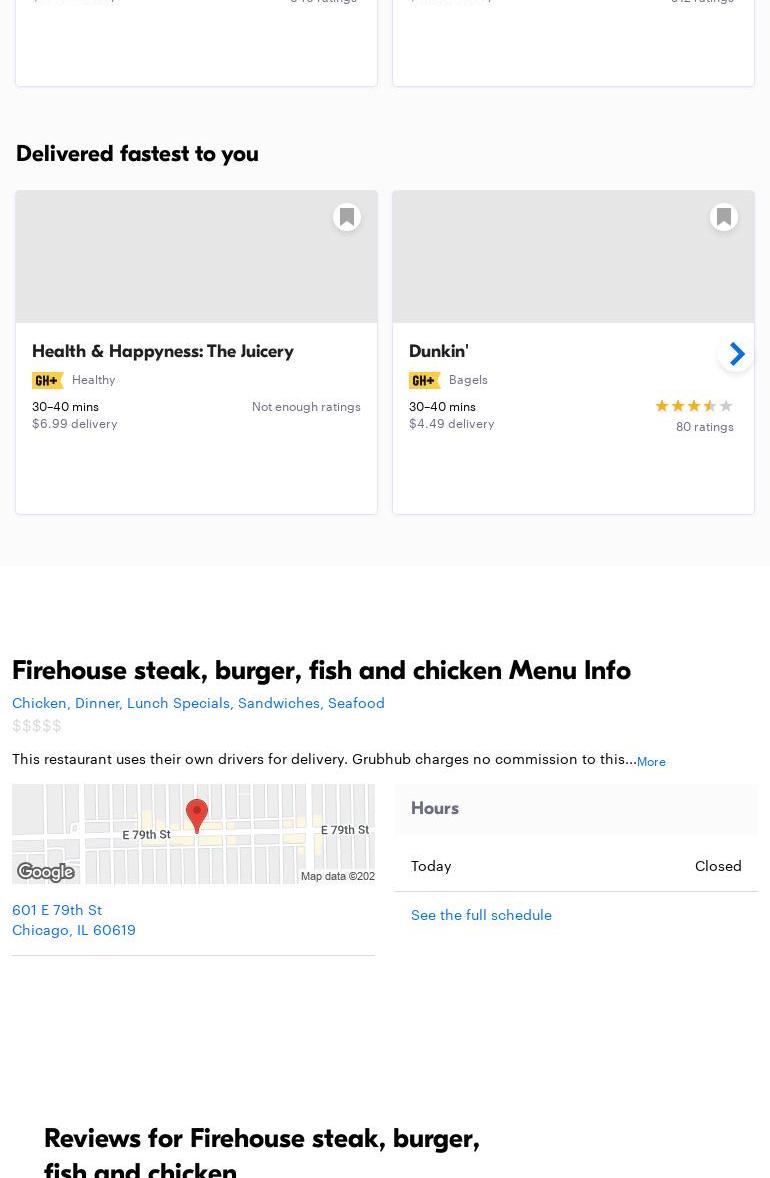The width and height of the screenshot is (770, 1178).
Task: Click Dunkin' star rating
Action: coord(693,406)
